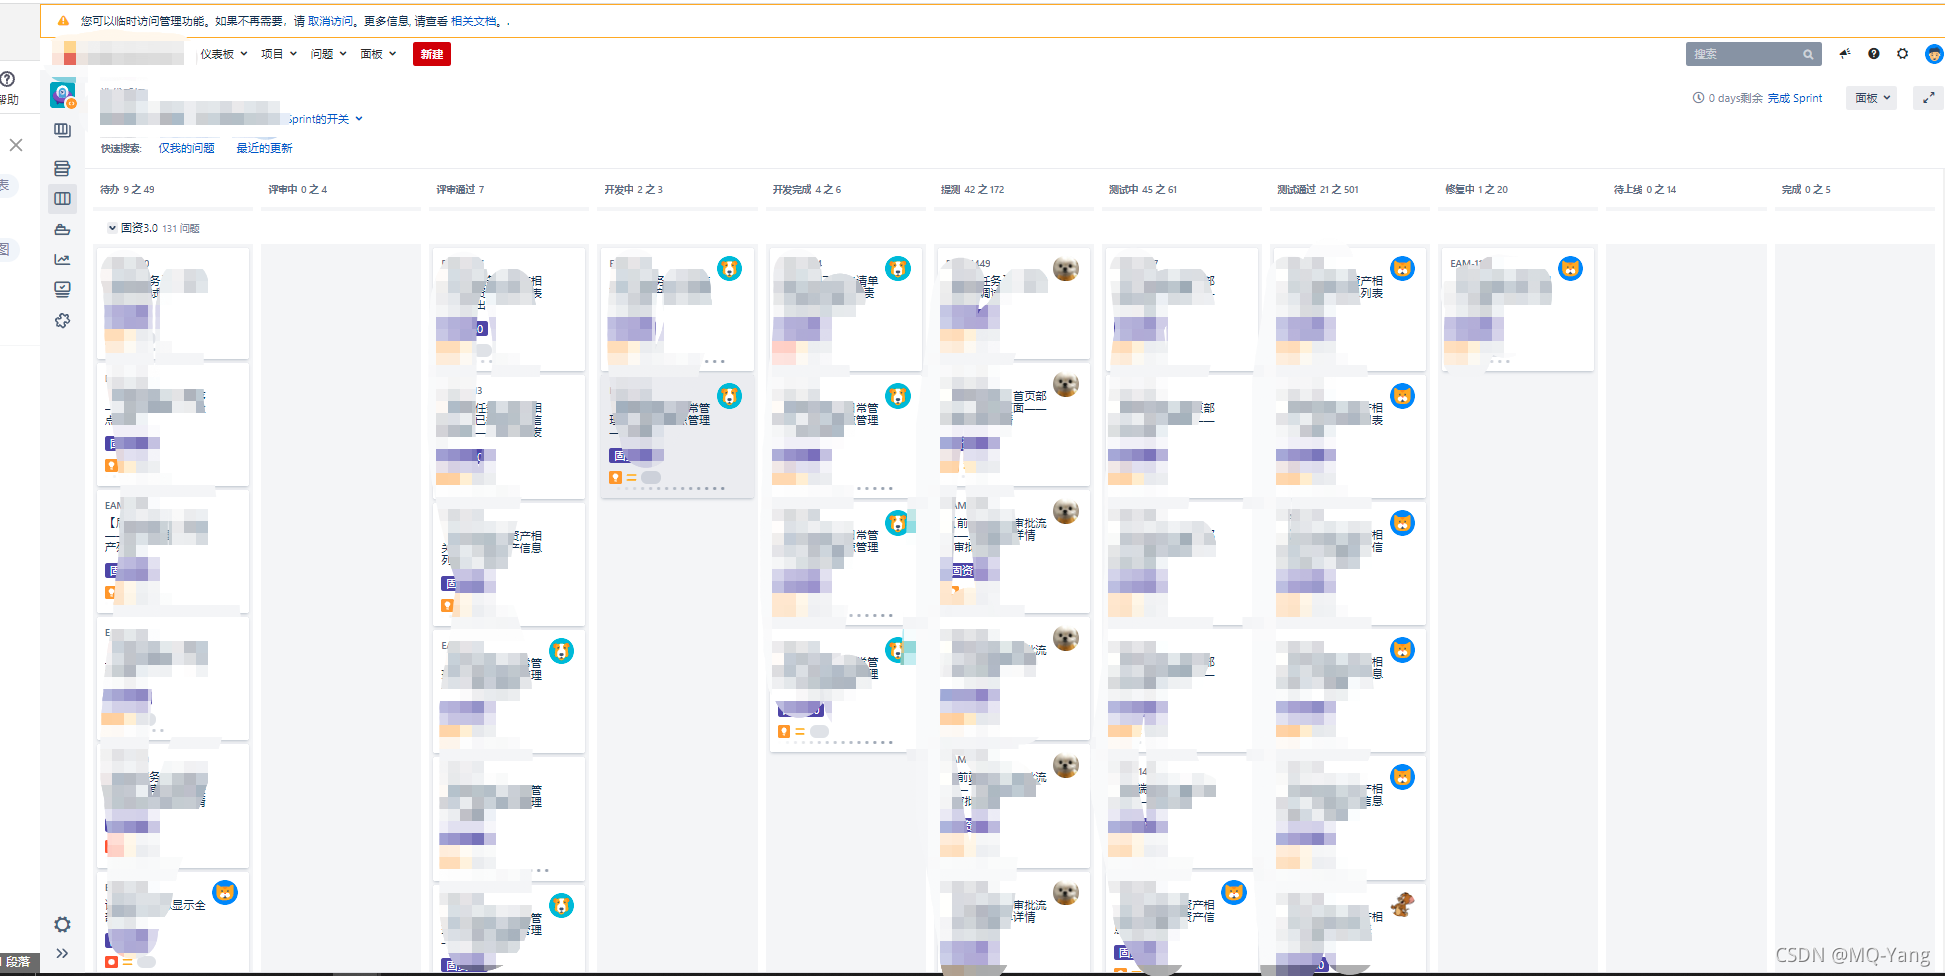Expand the sidebar with the double chevron
Image resolution: width=1945 pixels, height=976 pixels.
point(62,953)
